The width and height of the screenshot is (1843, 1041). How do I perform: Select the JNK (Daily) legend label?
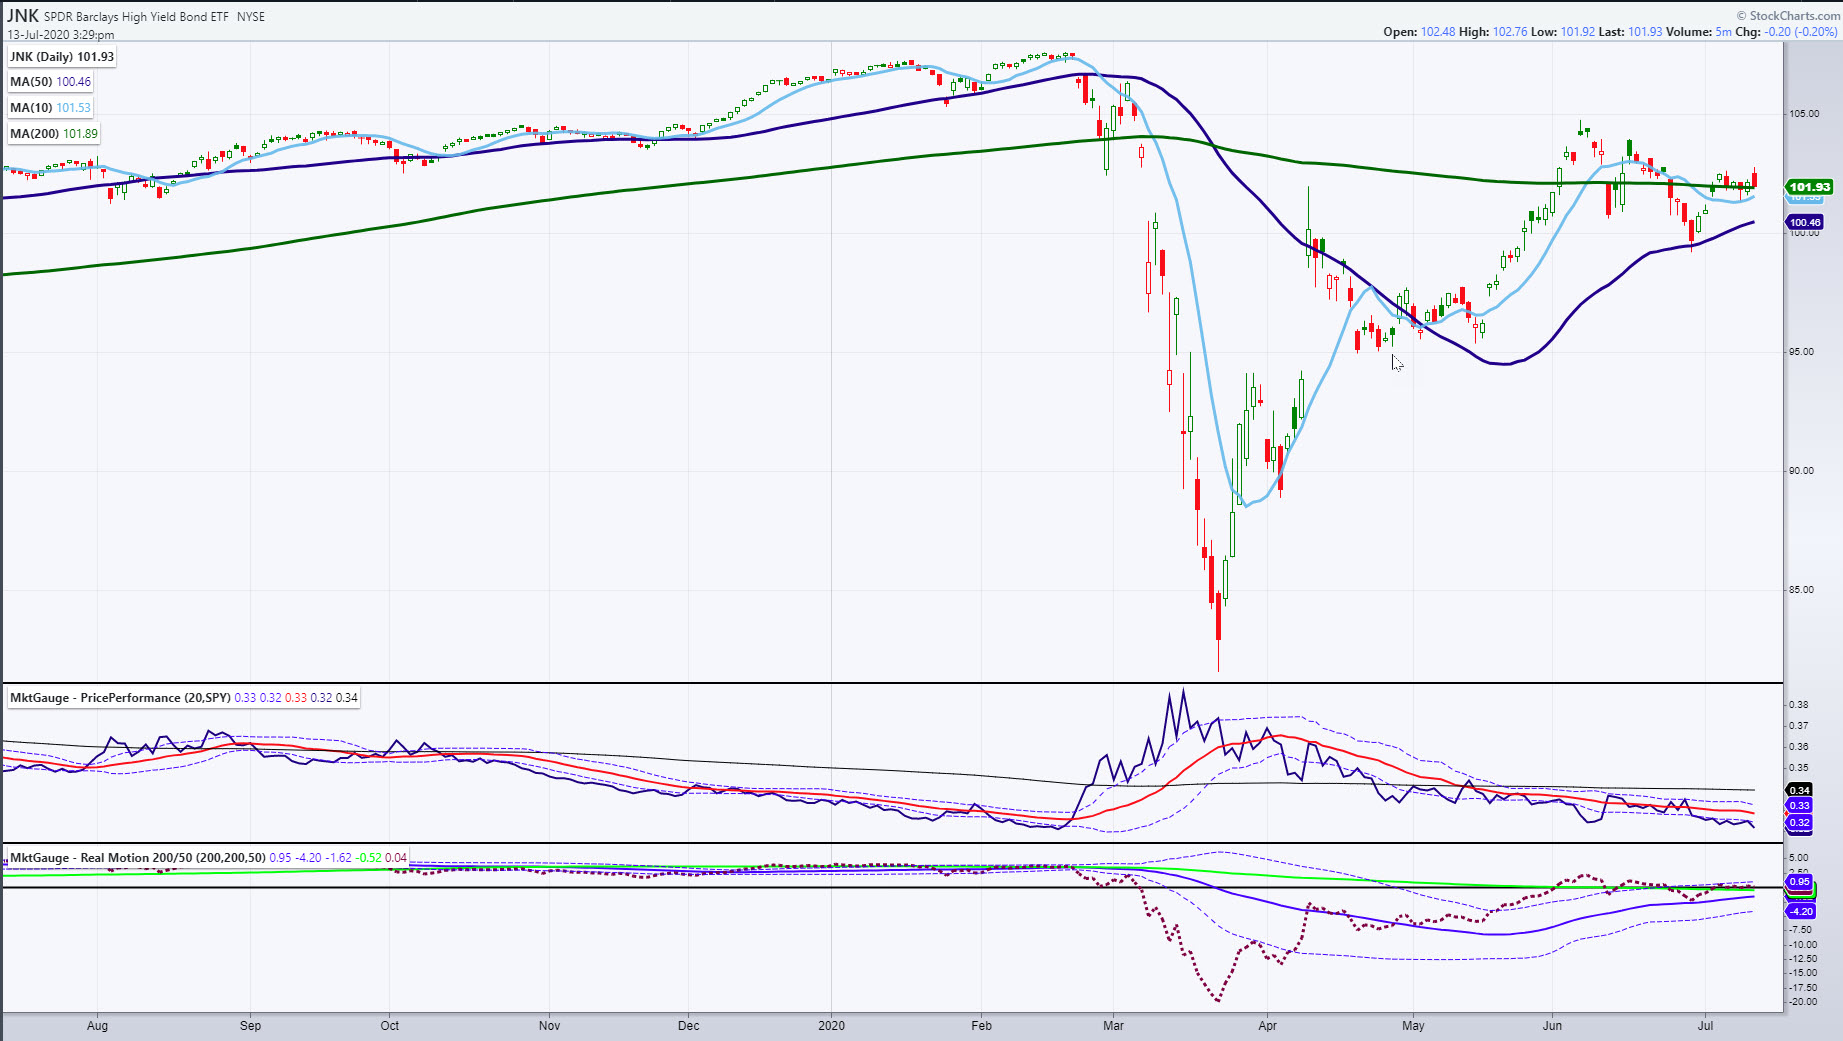(x=62, y=57)
